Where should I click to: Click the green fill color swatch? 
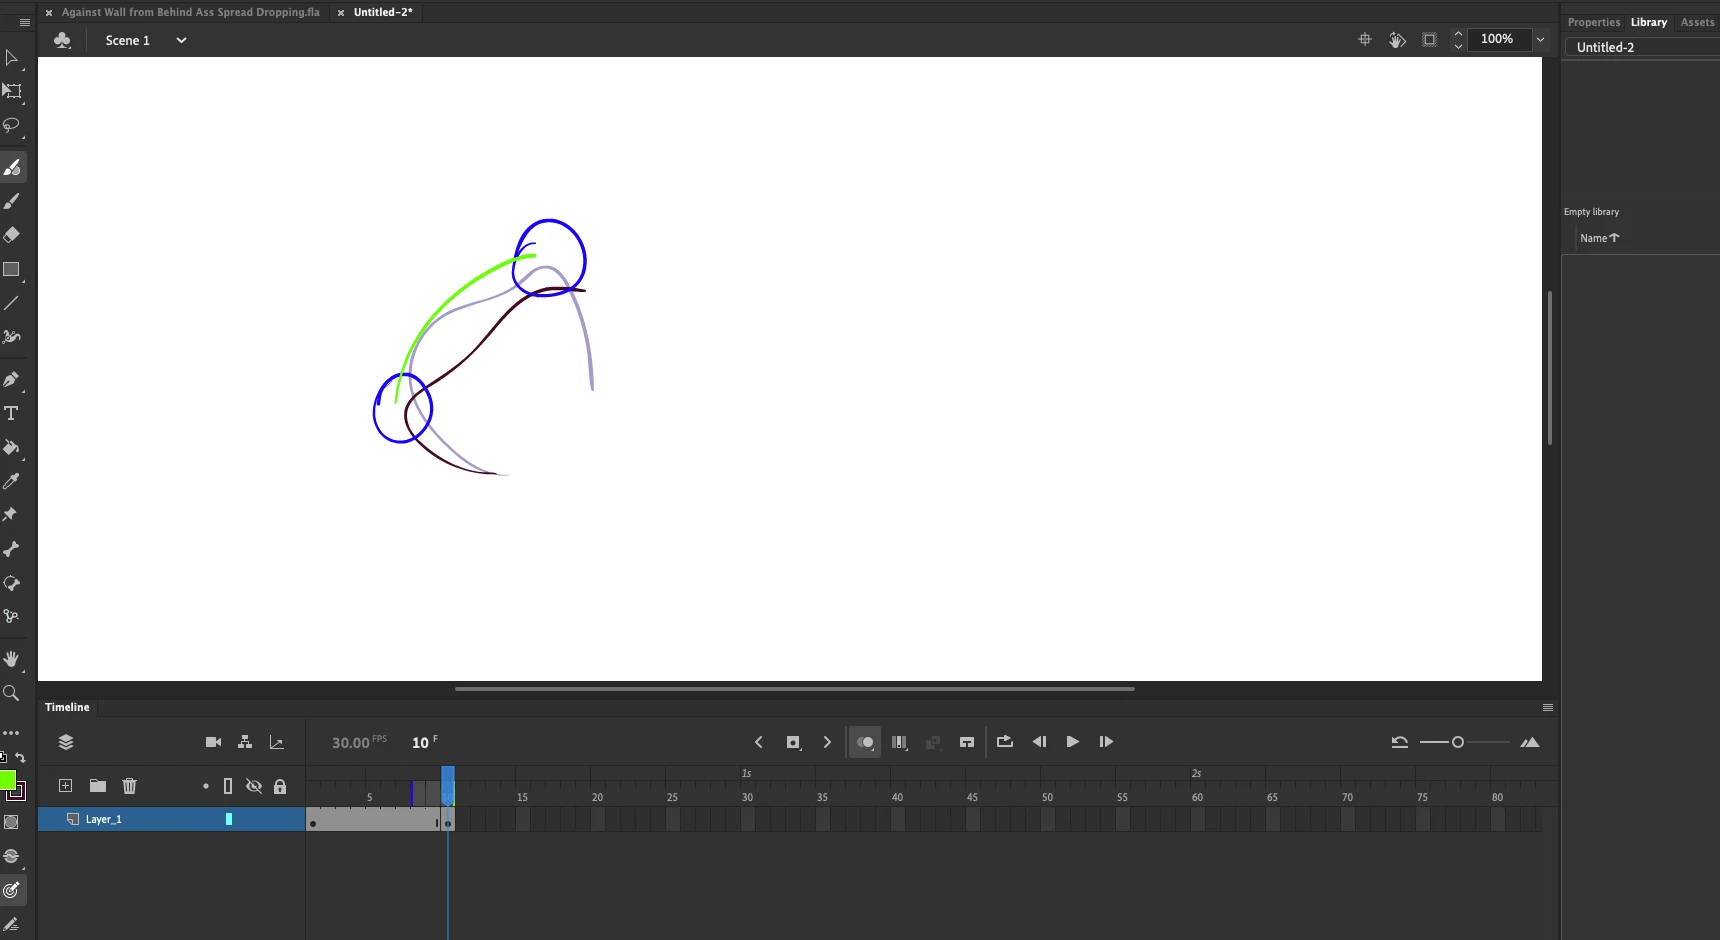(x=7, y=779)
